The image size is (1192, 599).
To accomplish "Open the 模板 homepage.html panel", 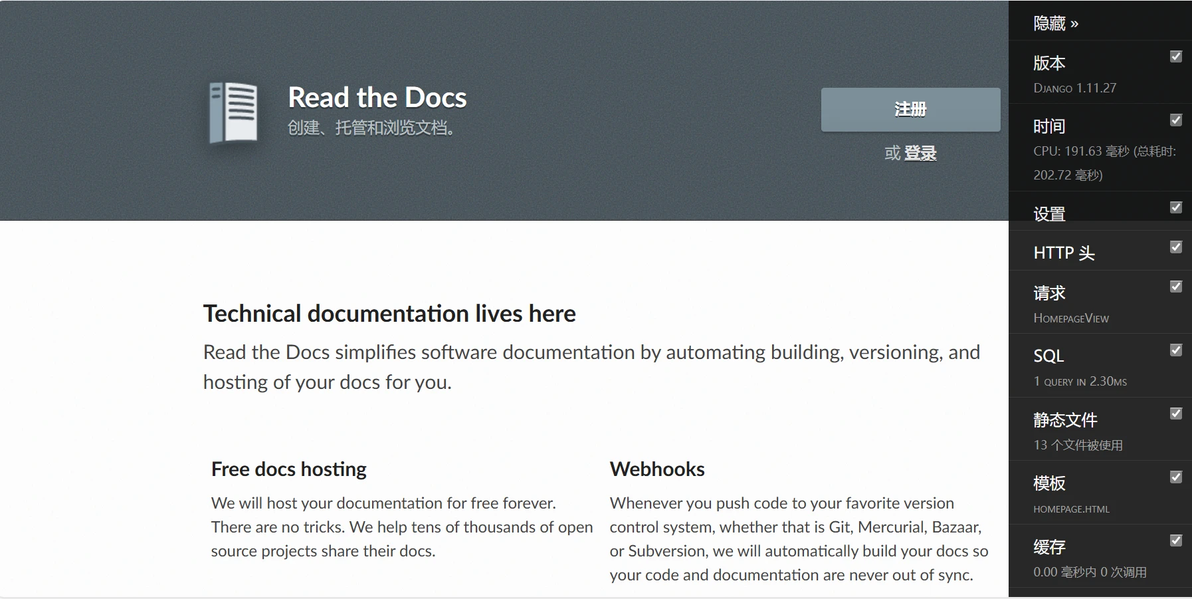I will (1089, 495).
